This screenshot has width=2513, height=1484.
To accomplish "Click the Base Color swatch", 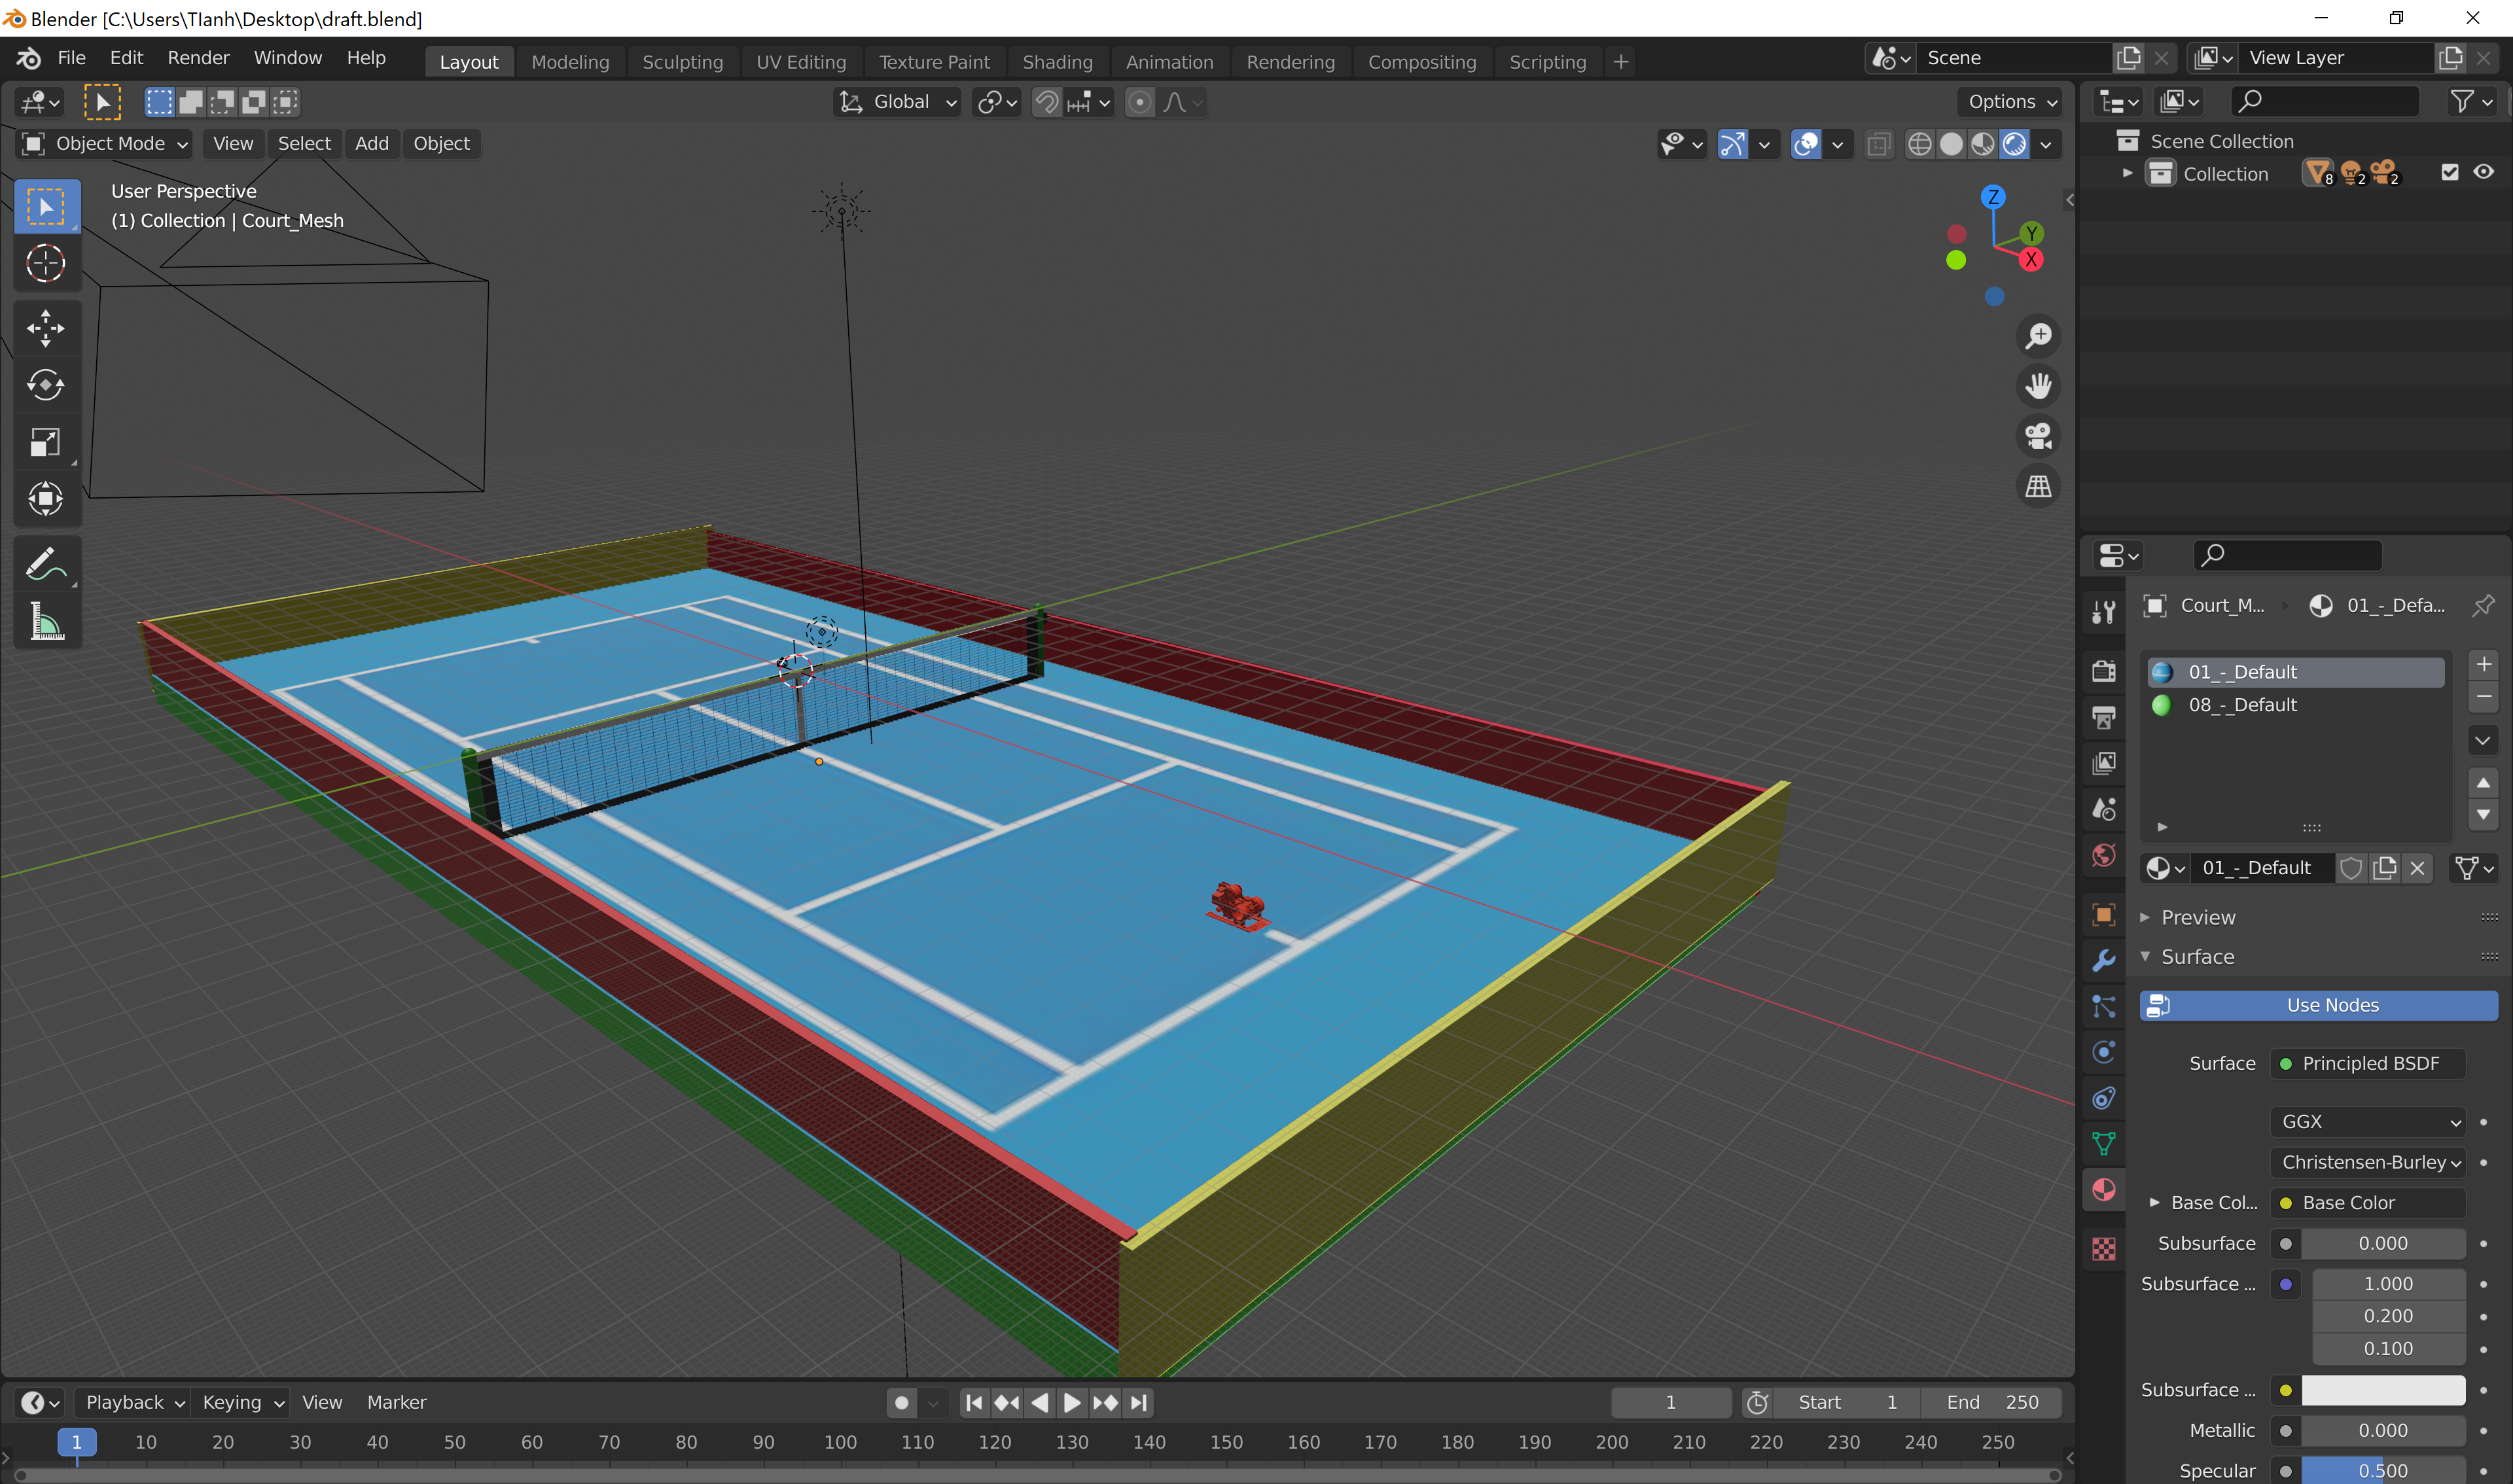I will tap(2286, 1202).
